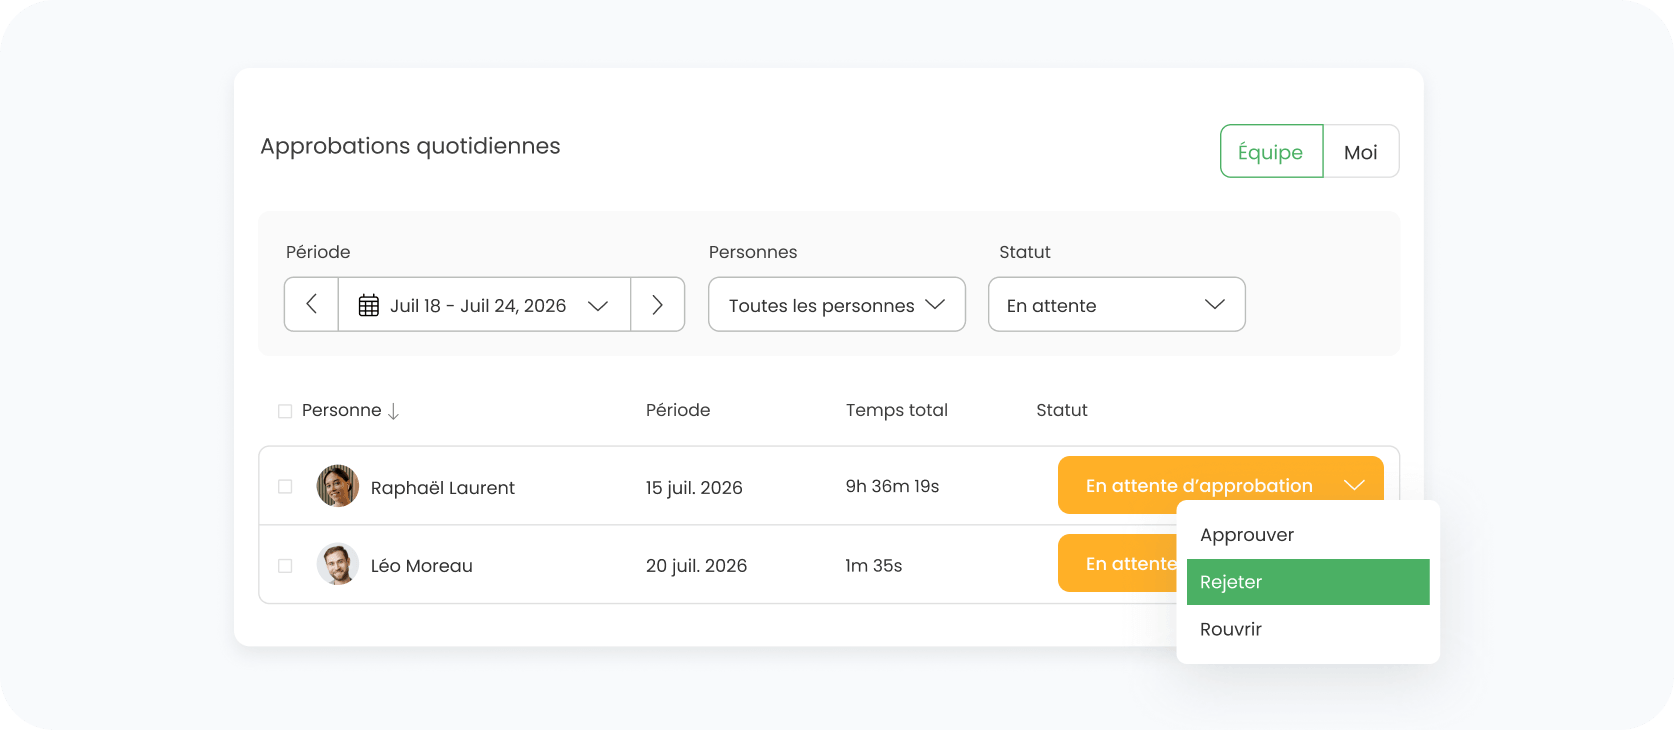The width and height of the screenshot is (1674, 730).
Task: Click the Raphaël Laurent name text
Action: [x=442, y=488]
